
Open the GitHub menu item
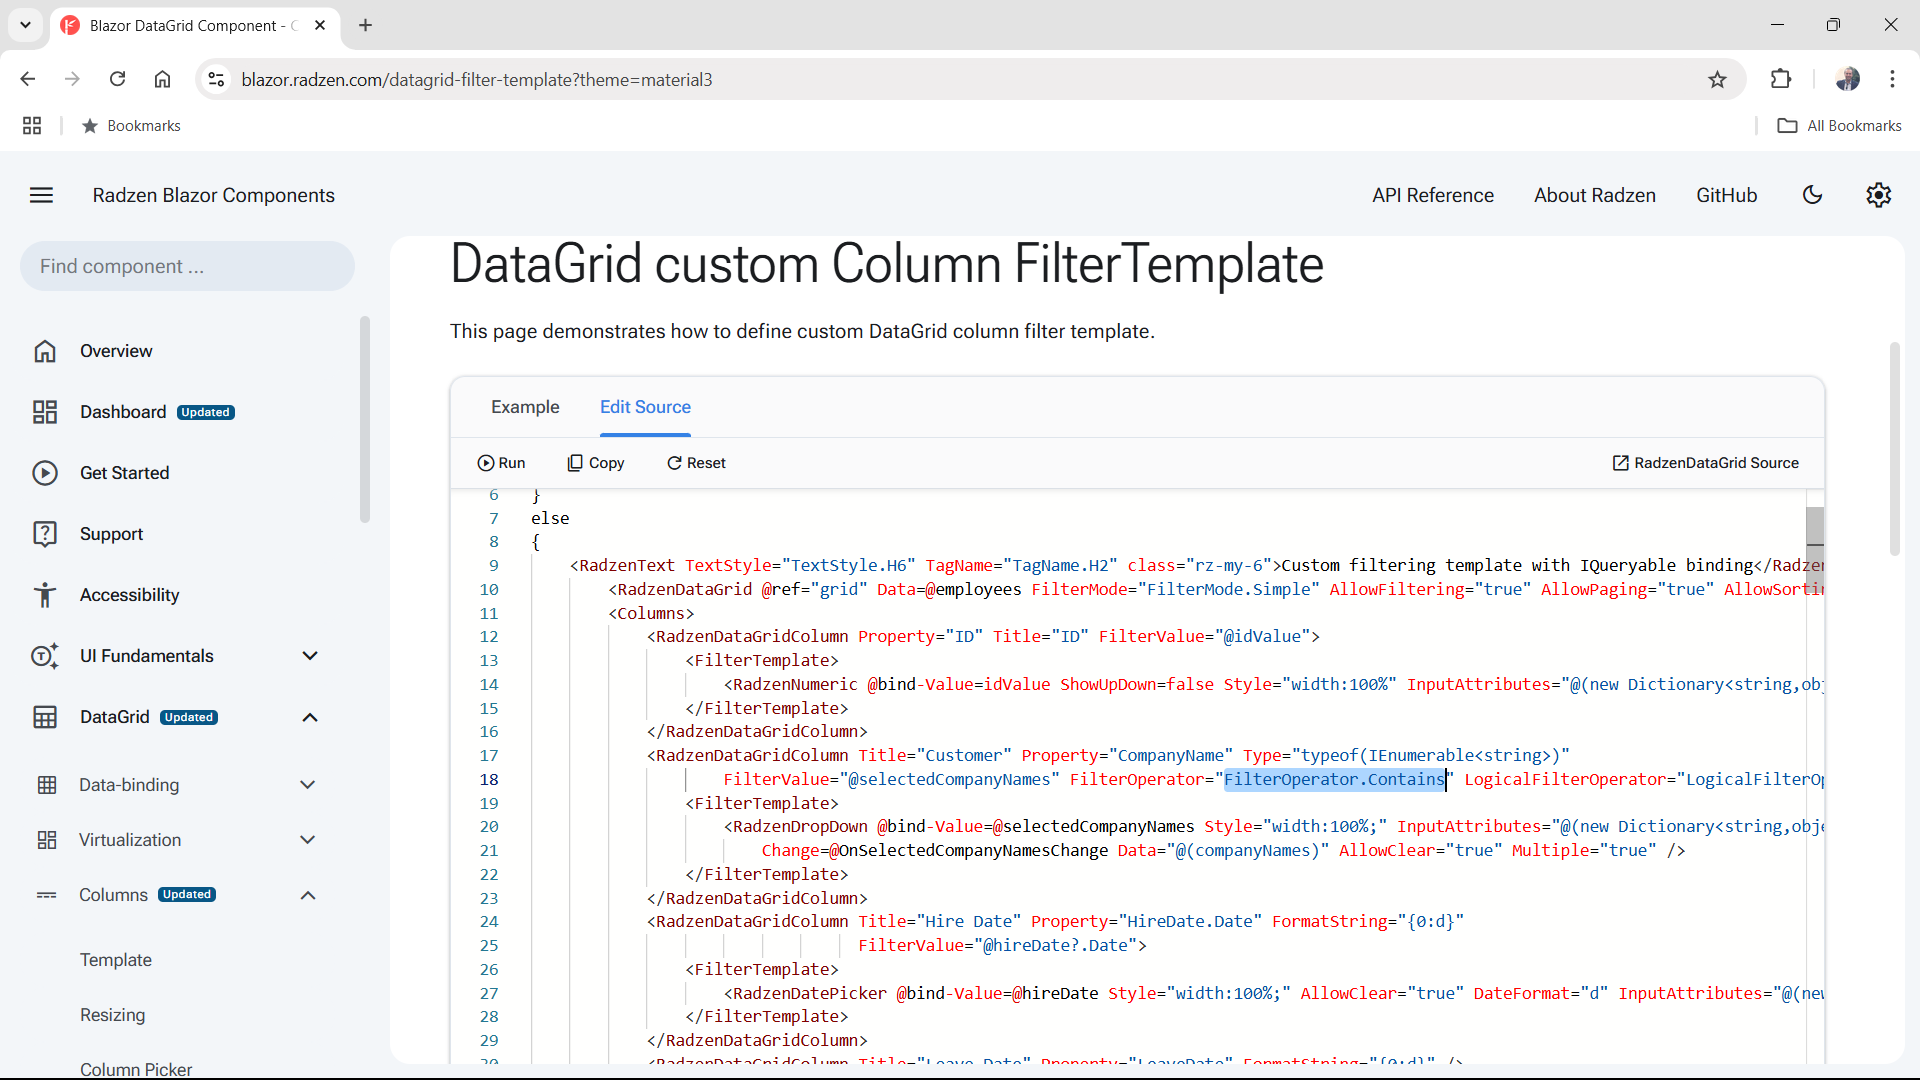click(1726, 195)
